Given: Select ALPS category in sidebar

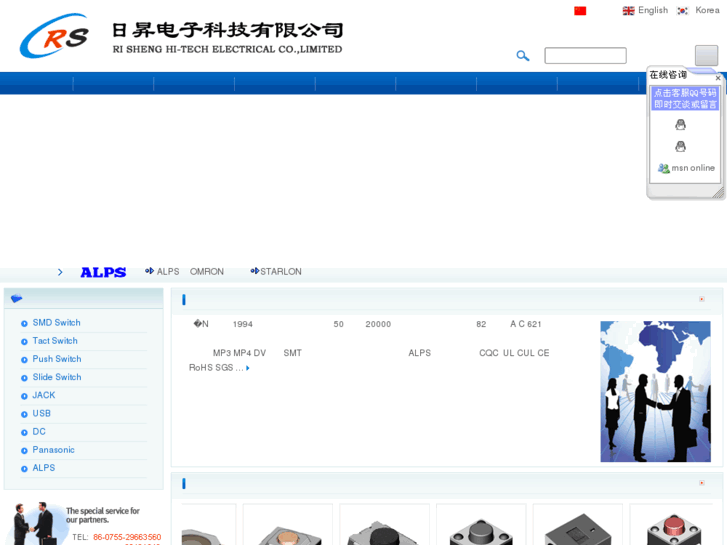Looking at the screenshot, I should tap(44, 468).
